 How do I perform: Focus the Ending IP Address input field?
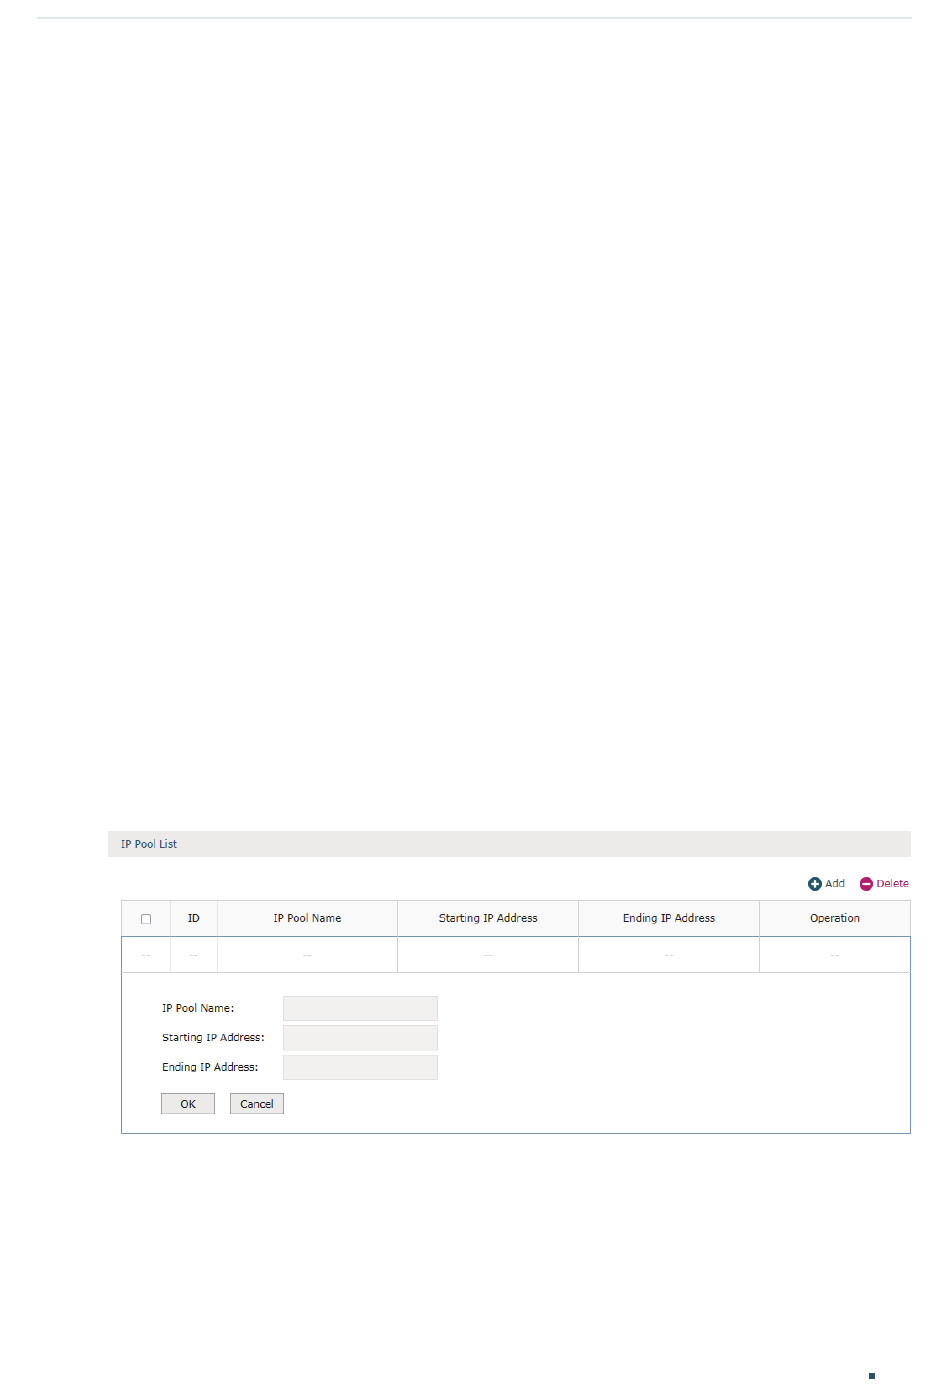pyautogui.click(x=360, y=1067)
